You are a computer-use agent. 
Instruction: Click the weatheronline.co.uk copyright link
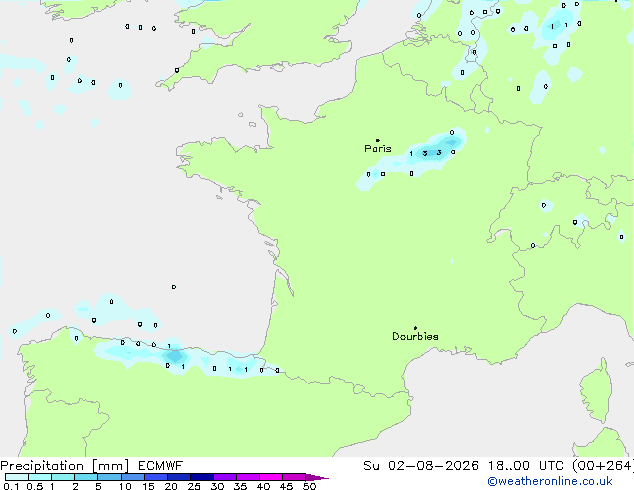[x=550, y=481]
